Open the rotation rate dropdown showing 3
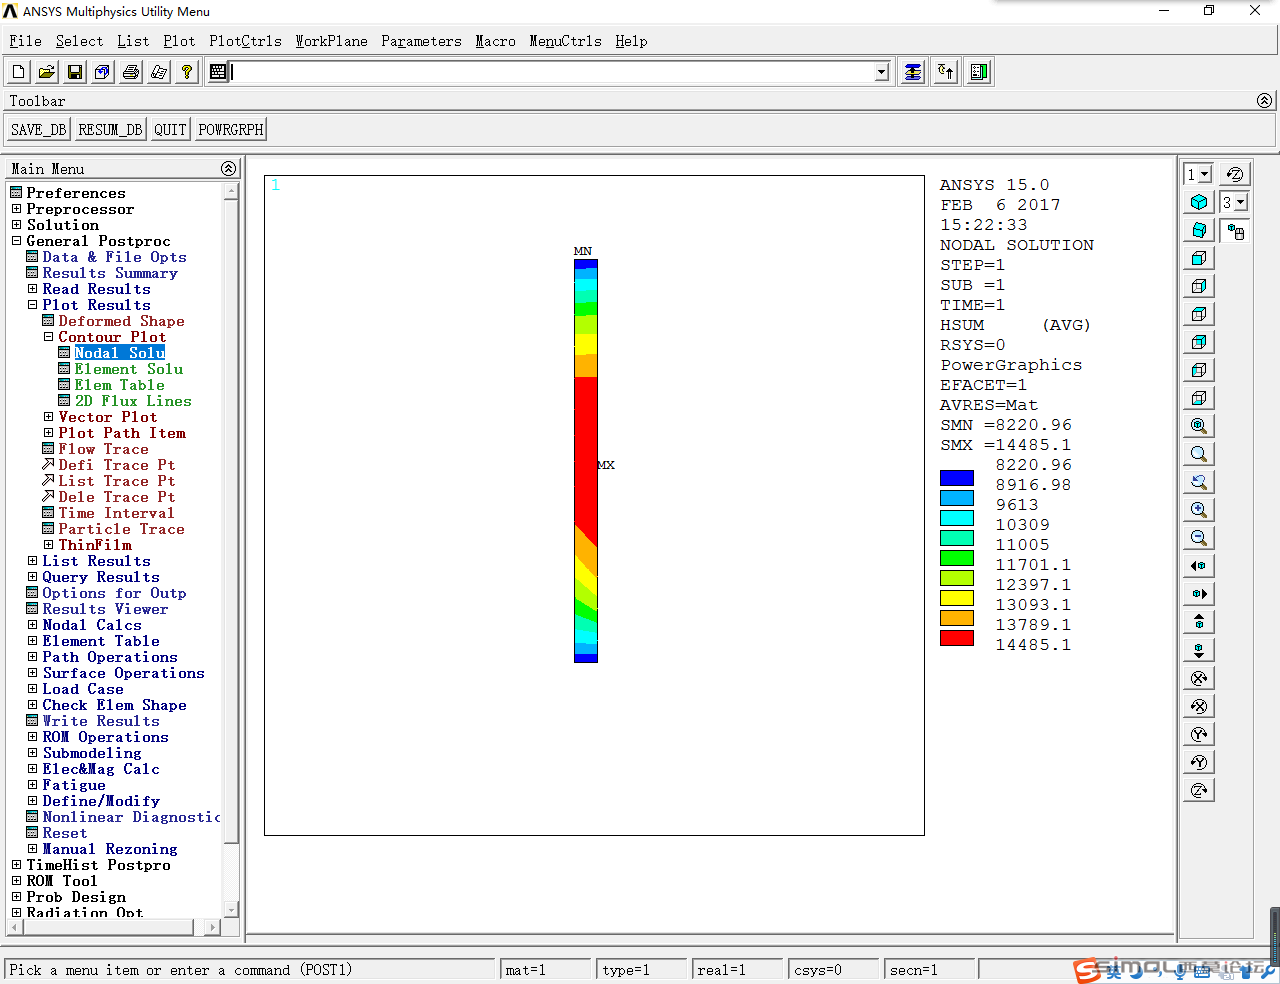The width and height of the screenshot is (1280, 984). click(x=1241, y=202)
